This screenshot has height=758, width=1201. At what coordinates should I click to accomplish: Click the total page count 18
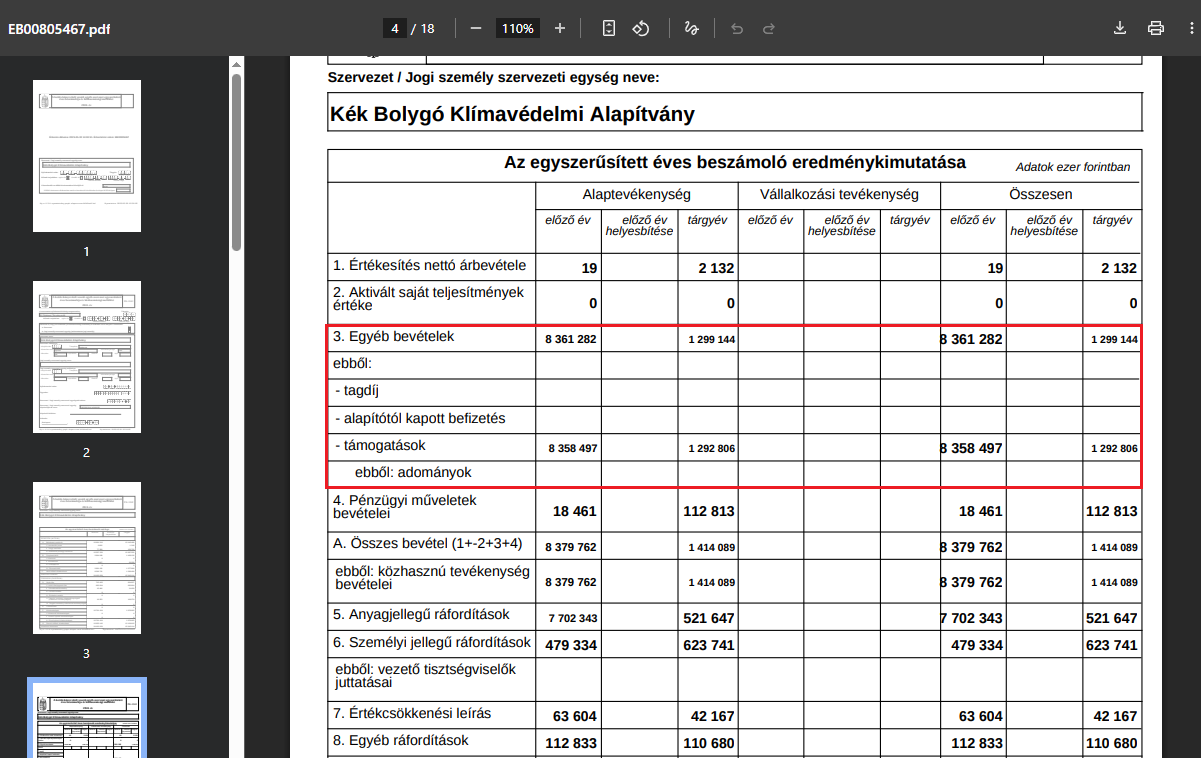click(x=427, y=28)
